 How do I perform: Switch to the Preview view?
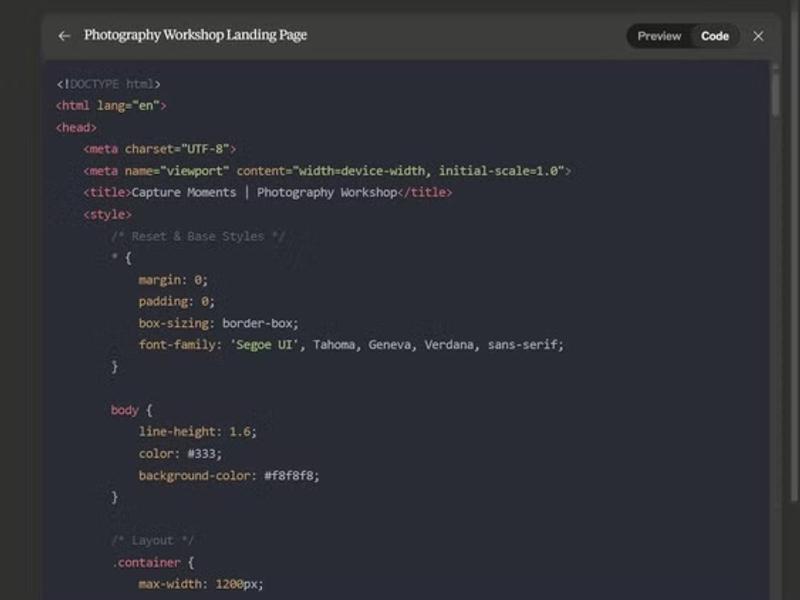click(659, 36)
